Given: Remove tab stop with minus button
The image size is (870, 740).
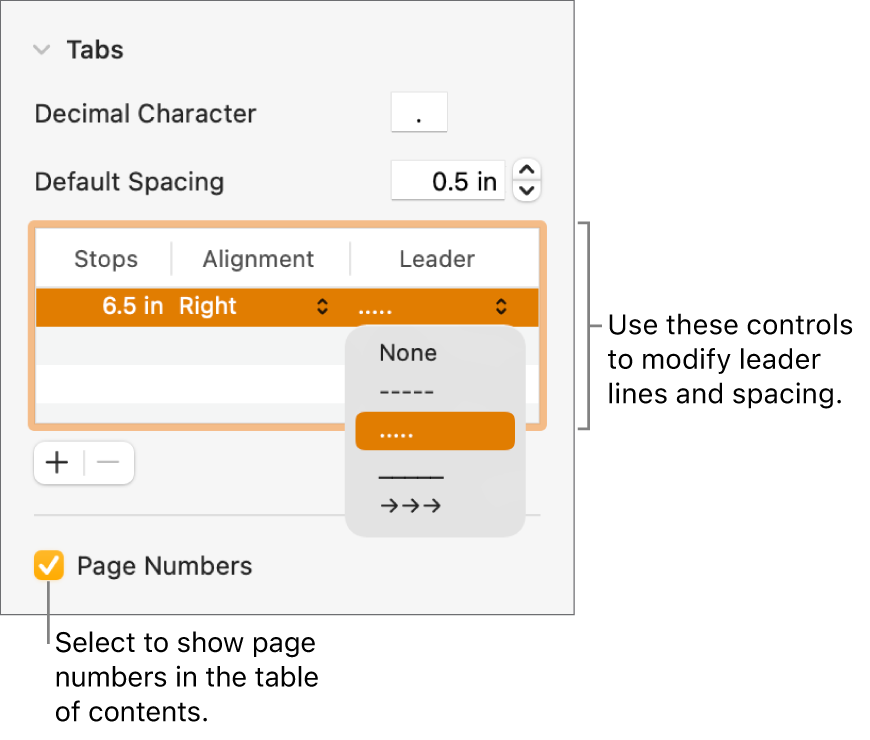Looking at the screenshot, I should coord(108,463).
